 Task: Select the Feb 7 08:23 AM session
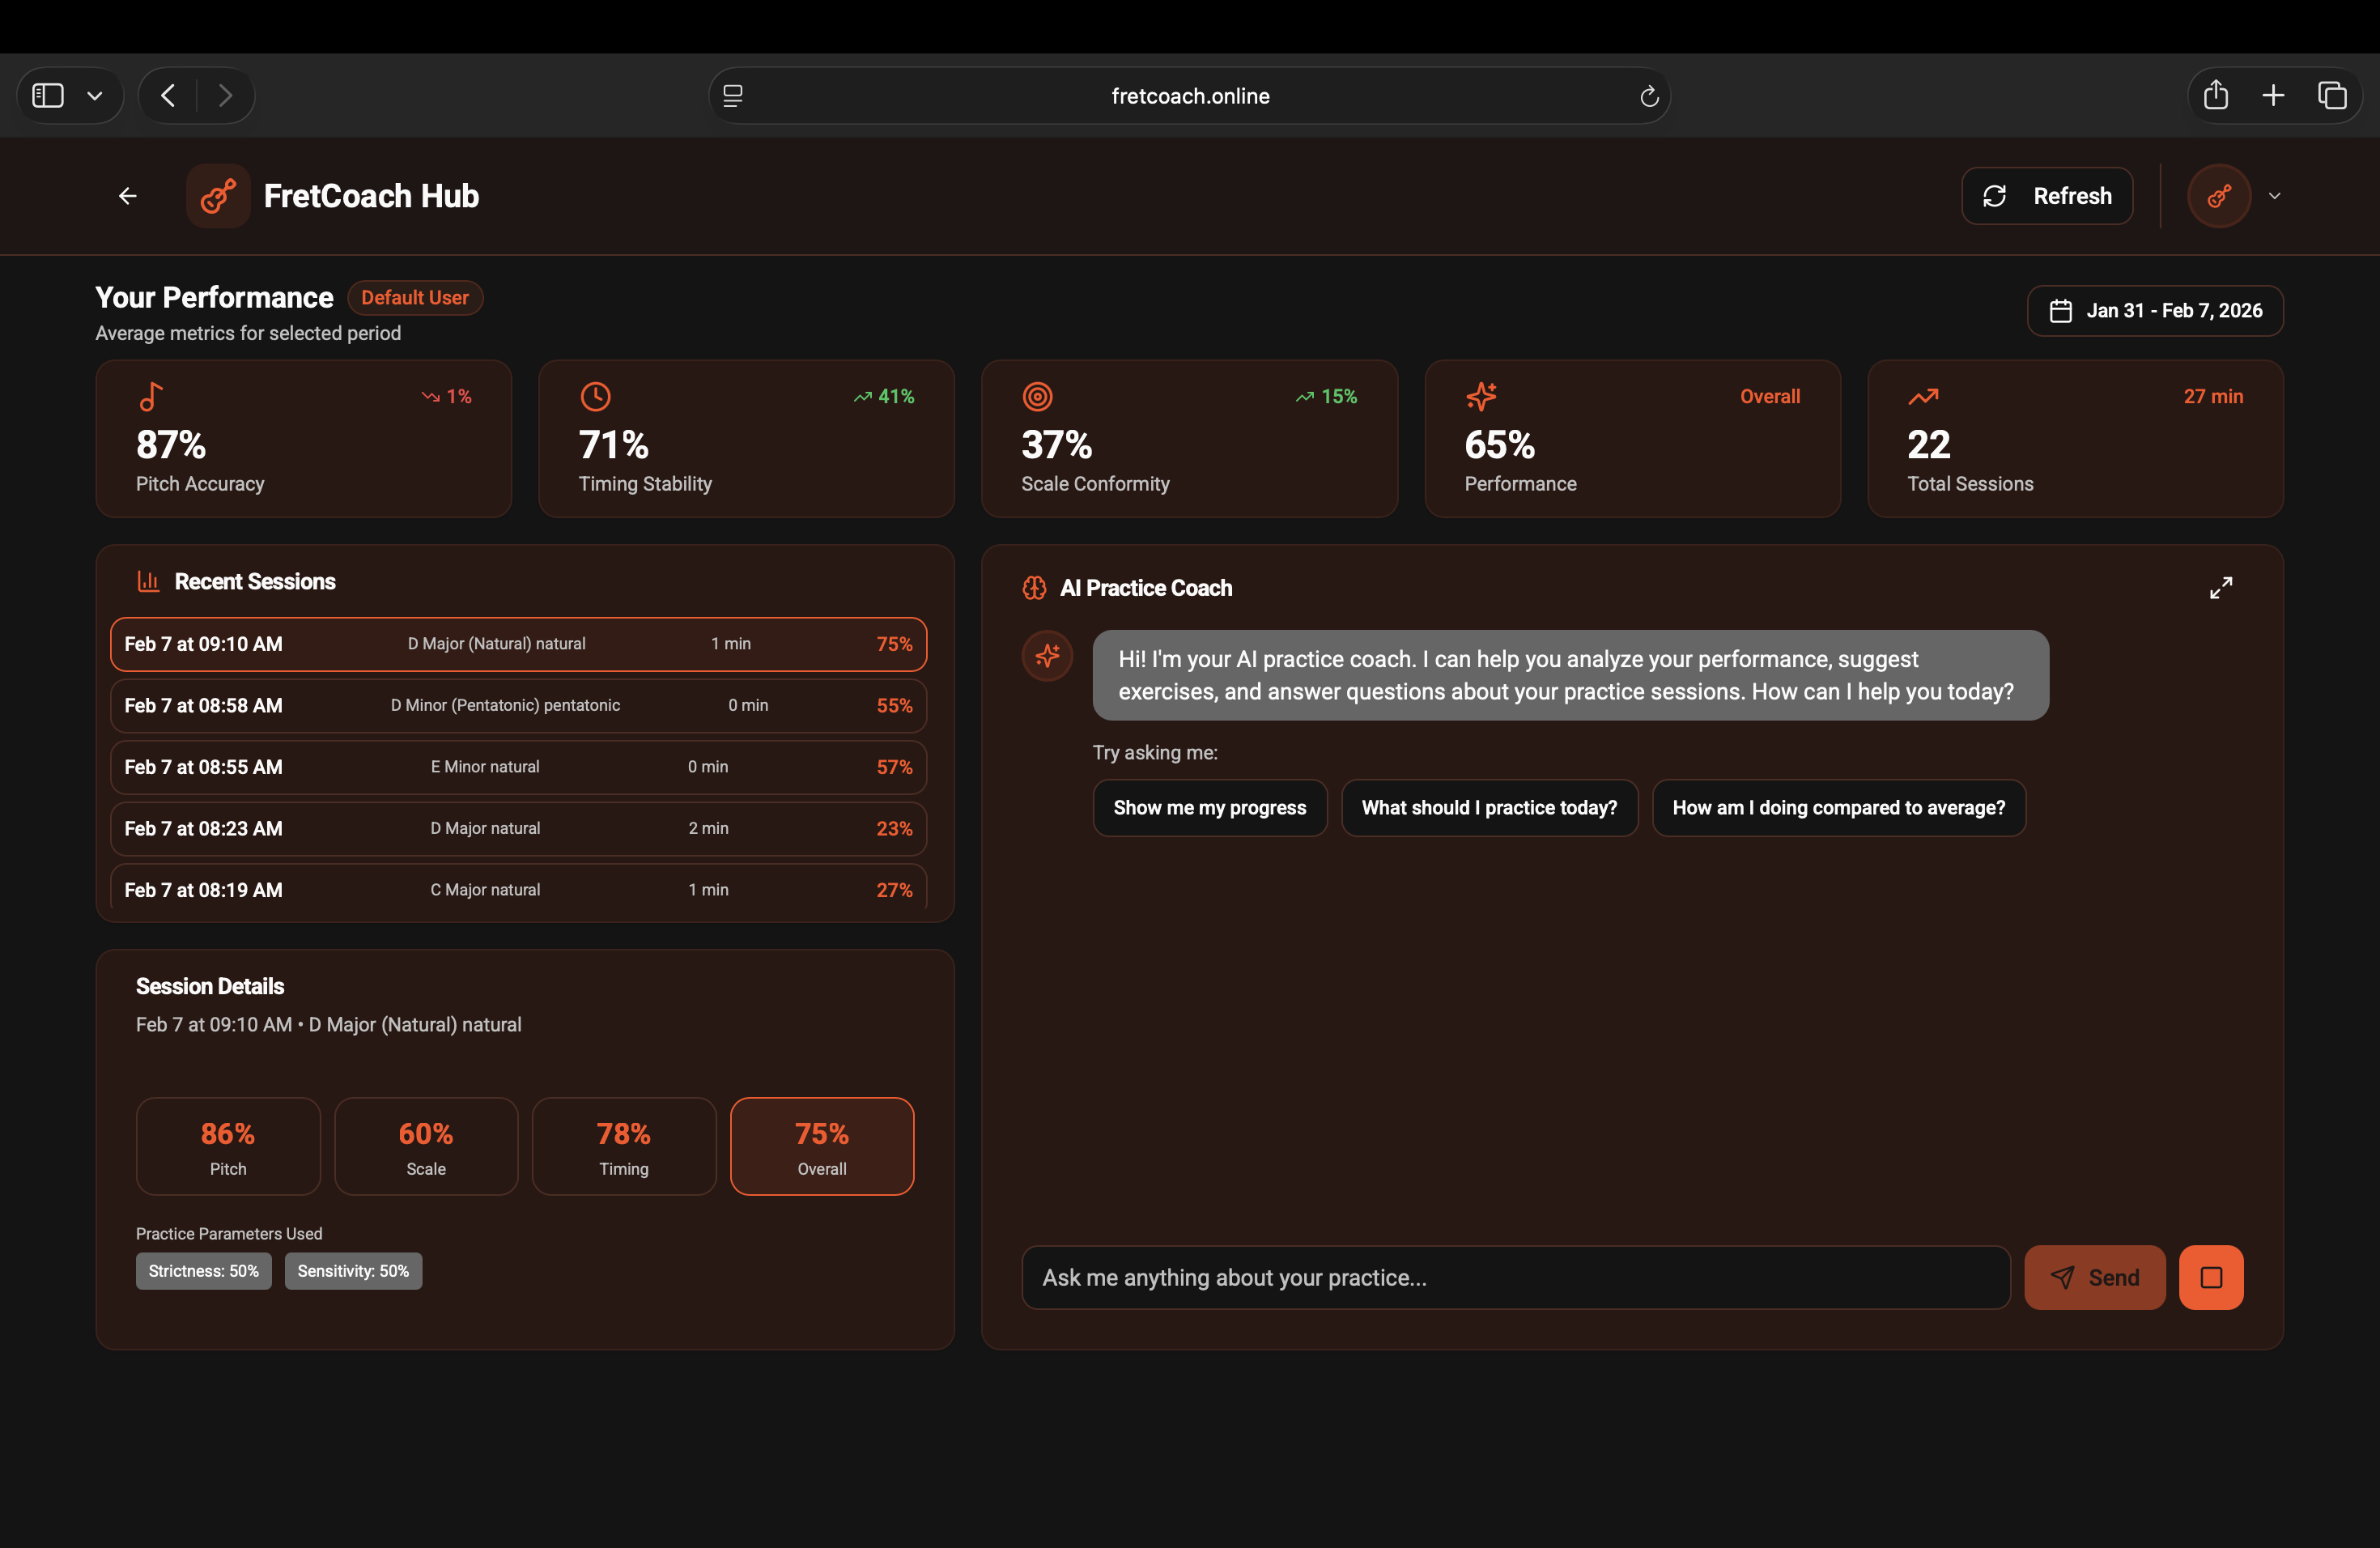coord(518,828)
